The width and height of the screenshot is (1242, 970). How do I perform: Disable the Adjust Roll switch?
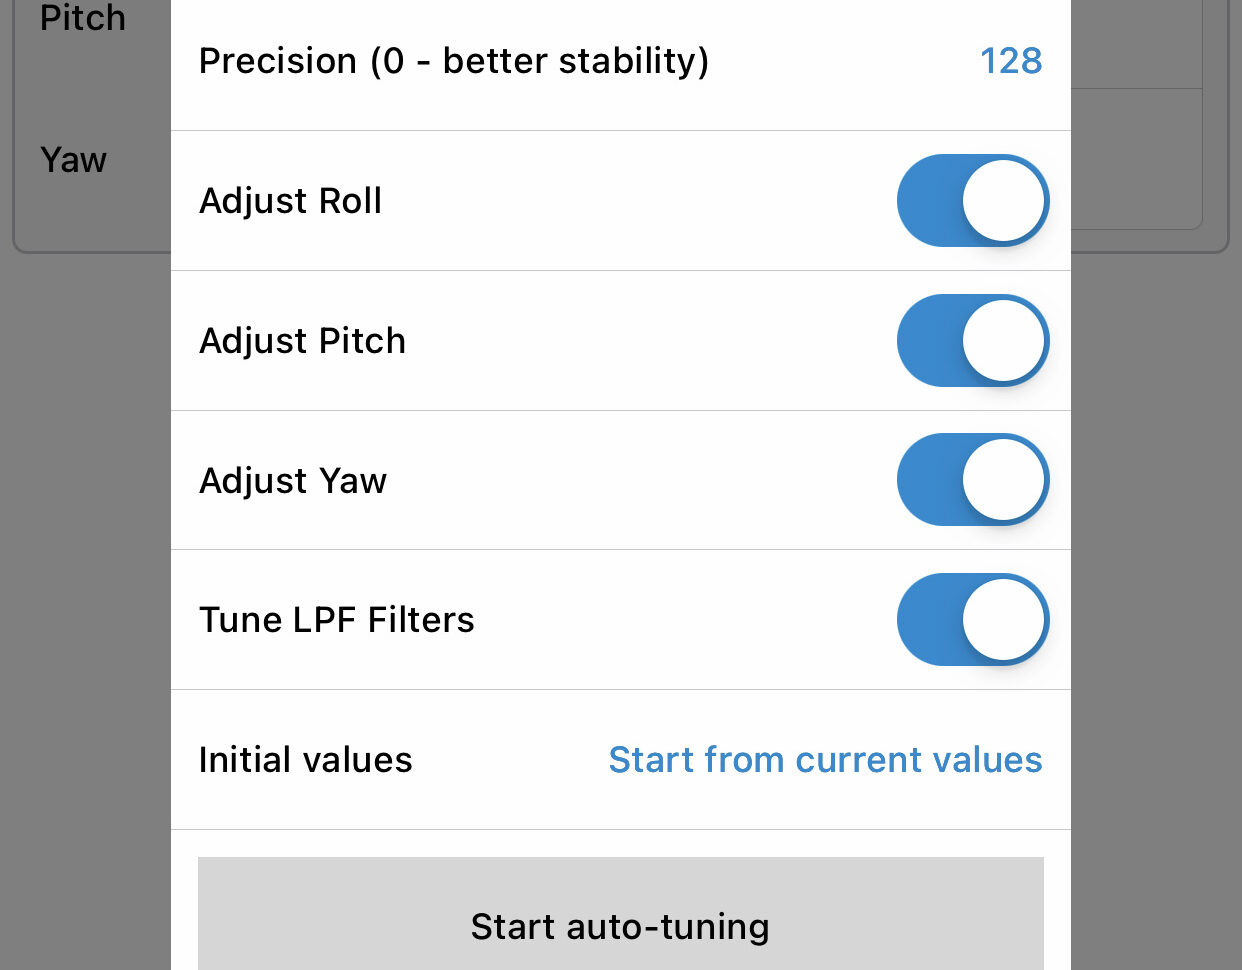[x=973, y=200]
